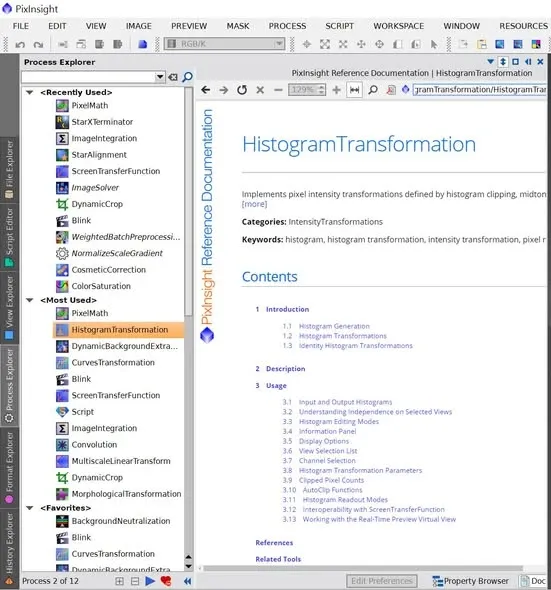
Task: Click the red heart favorites icon
Action: coord(166,581)
